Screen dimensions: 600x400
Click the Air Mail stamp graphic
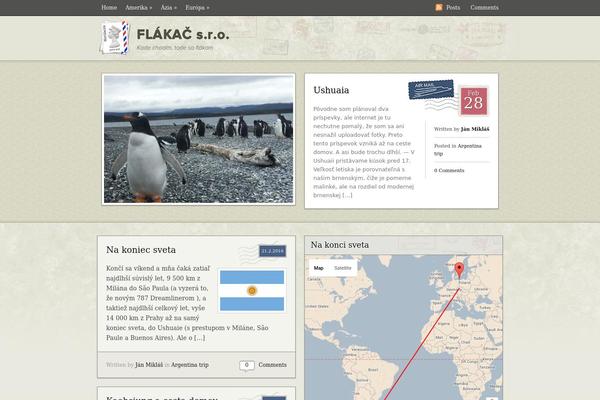coord(431,90)
